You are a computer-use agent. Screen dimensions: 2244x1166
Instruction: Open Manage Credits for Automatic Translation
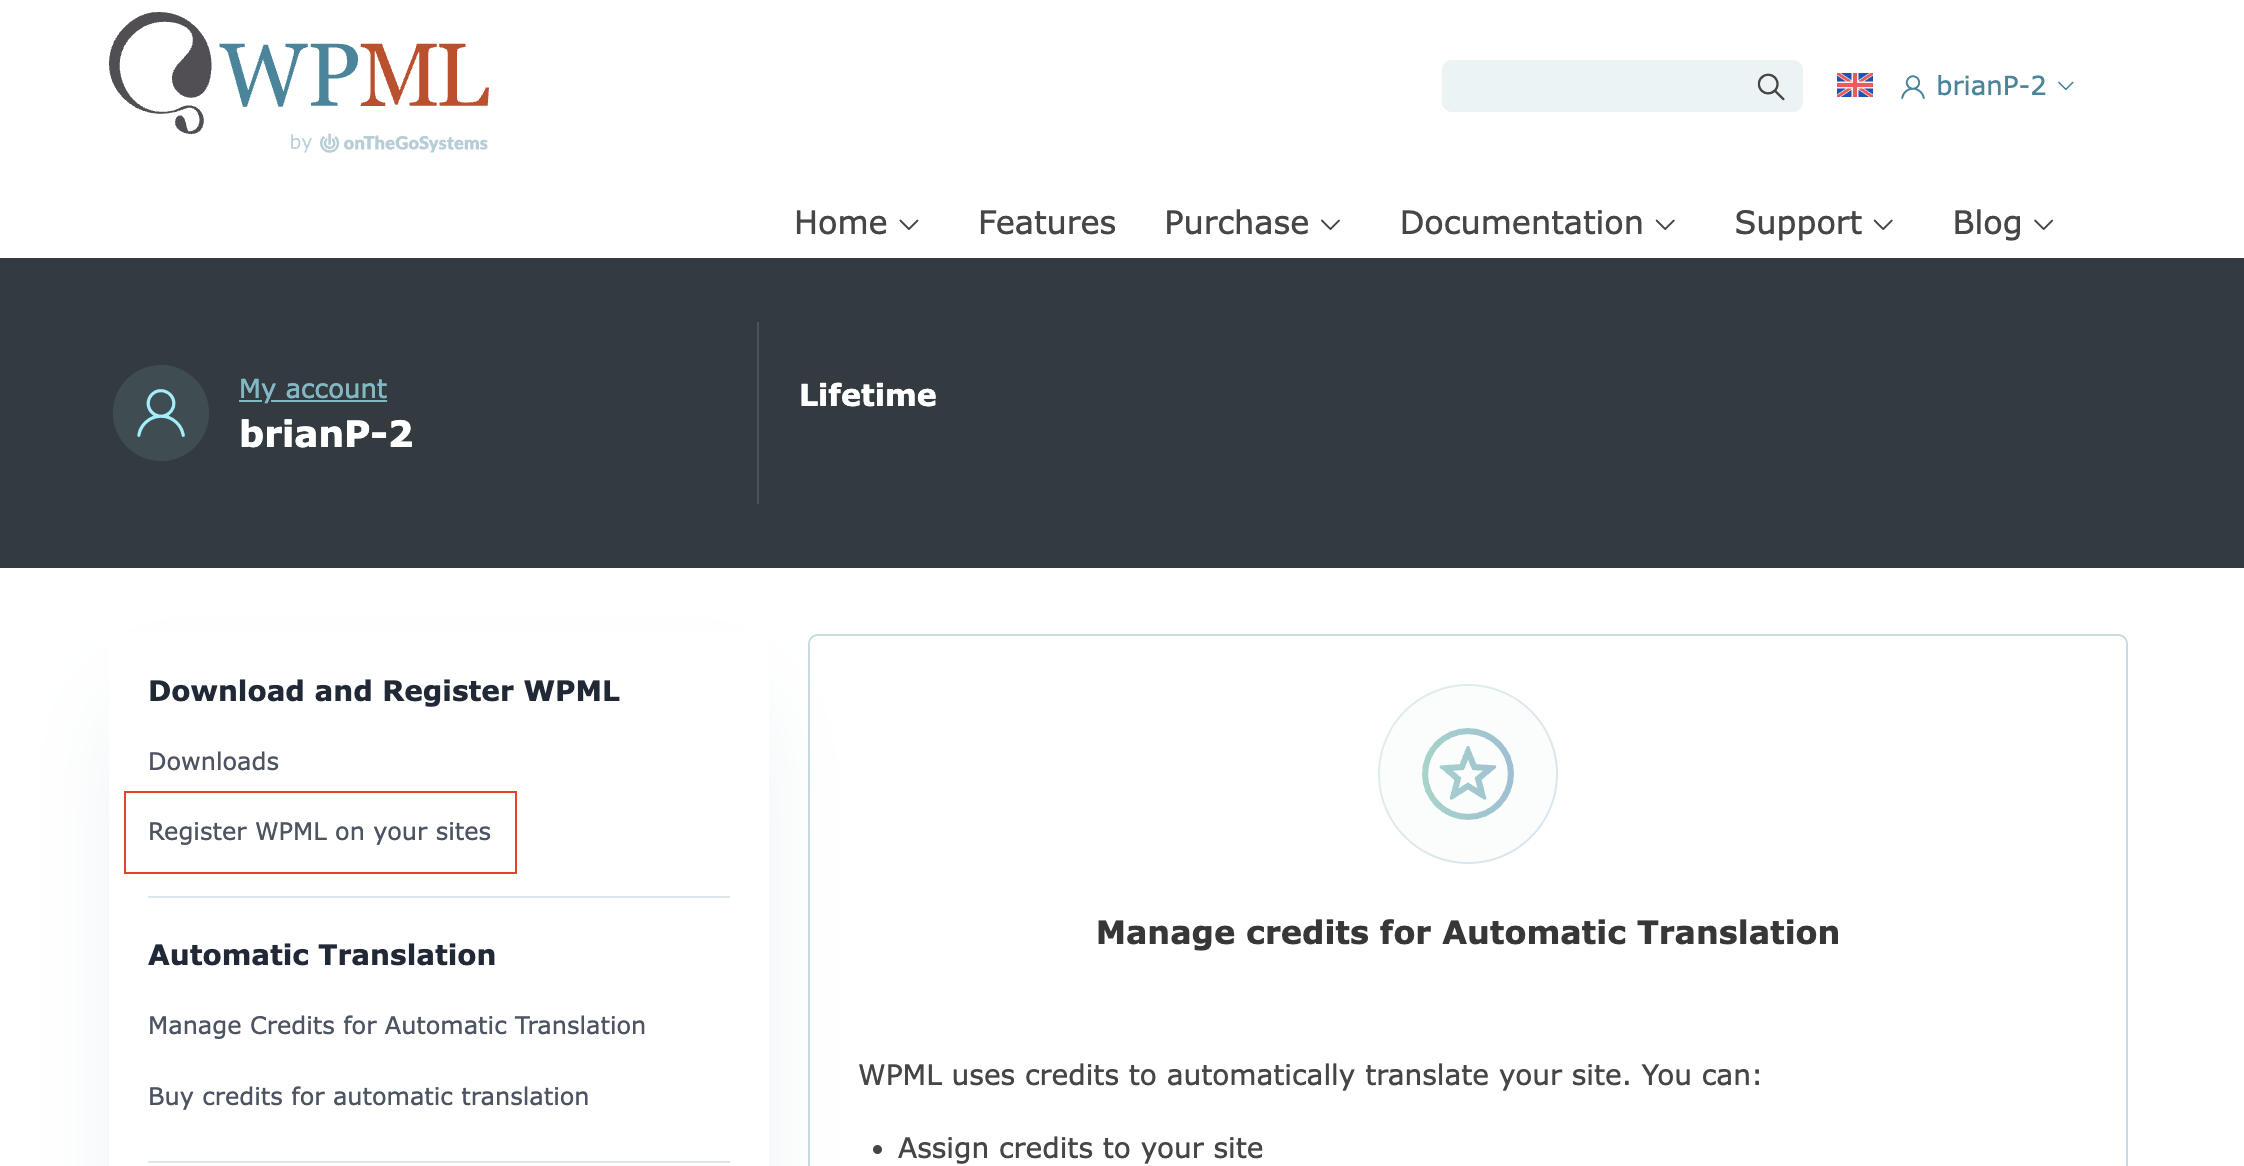pyautogui.click(x=396, y=1026)
